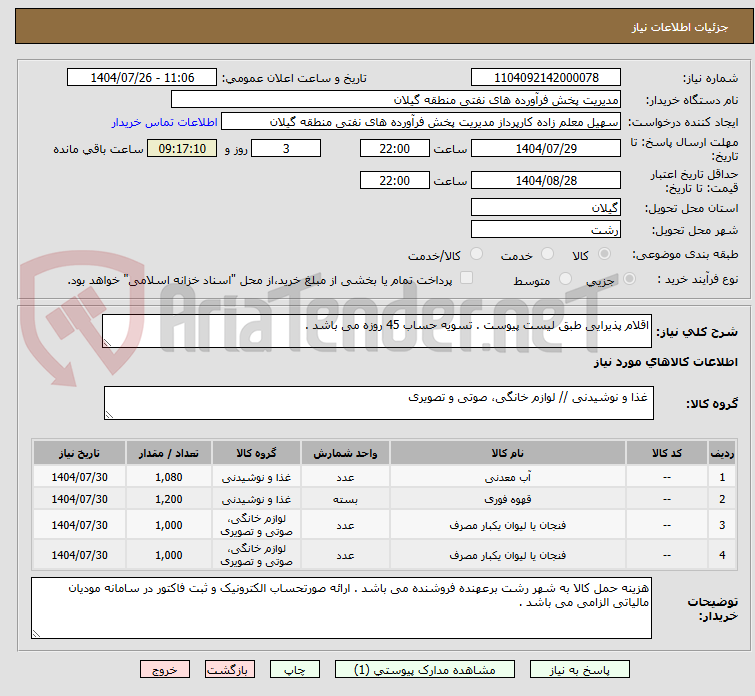The height and width of the screenshot is (696, 755).
Task: Click the قهوه فوری item cell
Action: pos(508,499)
